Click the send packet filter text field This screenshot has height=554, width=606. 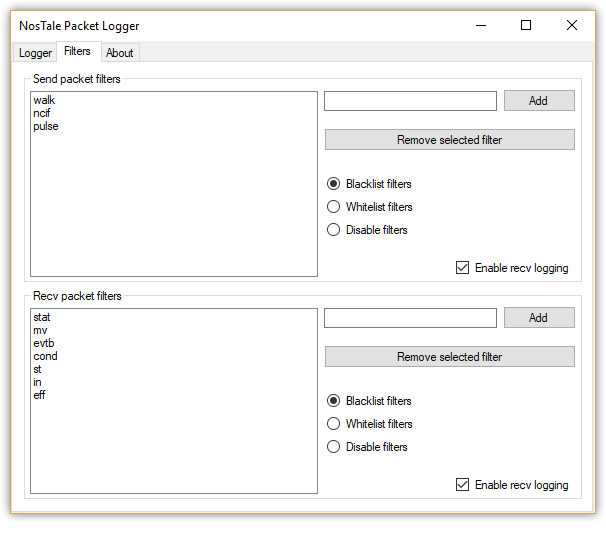[410, 101]
